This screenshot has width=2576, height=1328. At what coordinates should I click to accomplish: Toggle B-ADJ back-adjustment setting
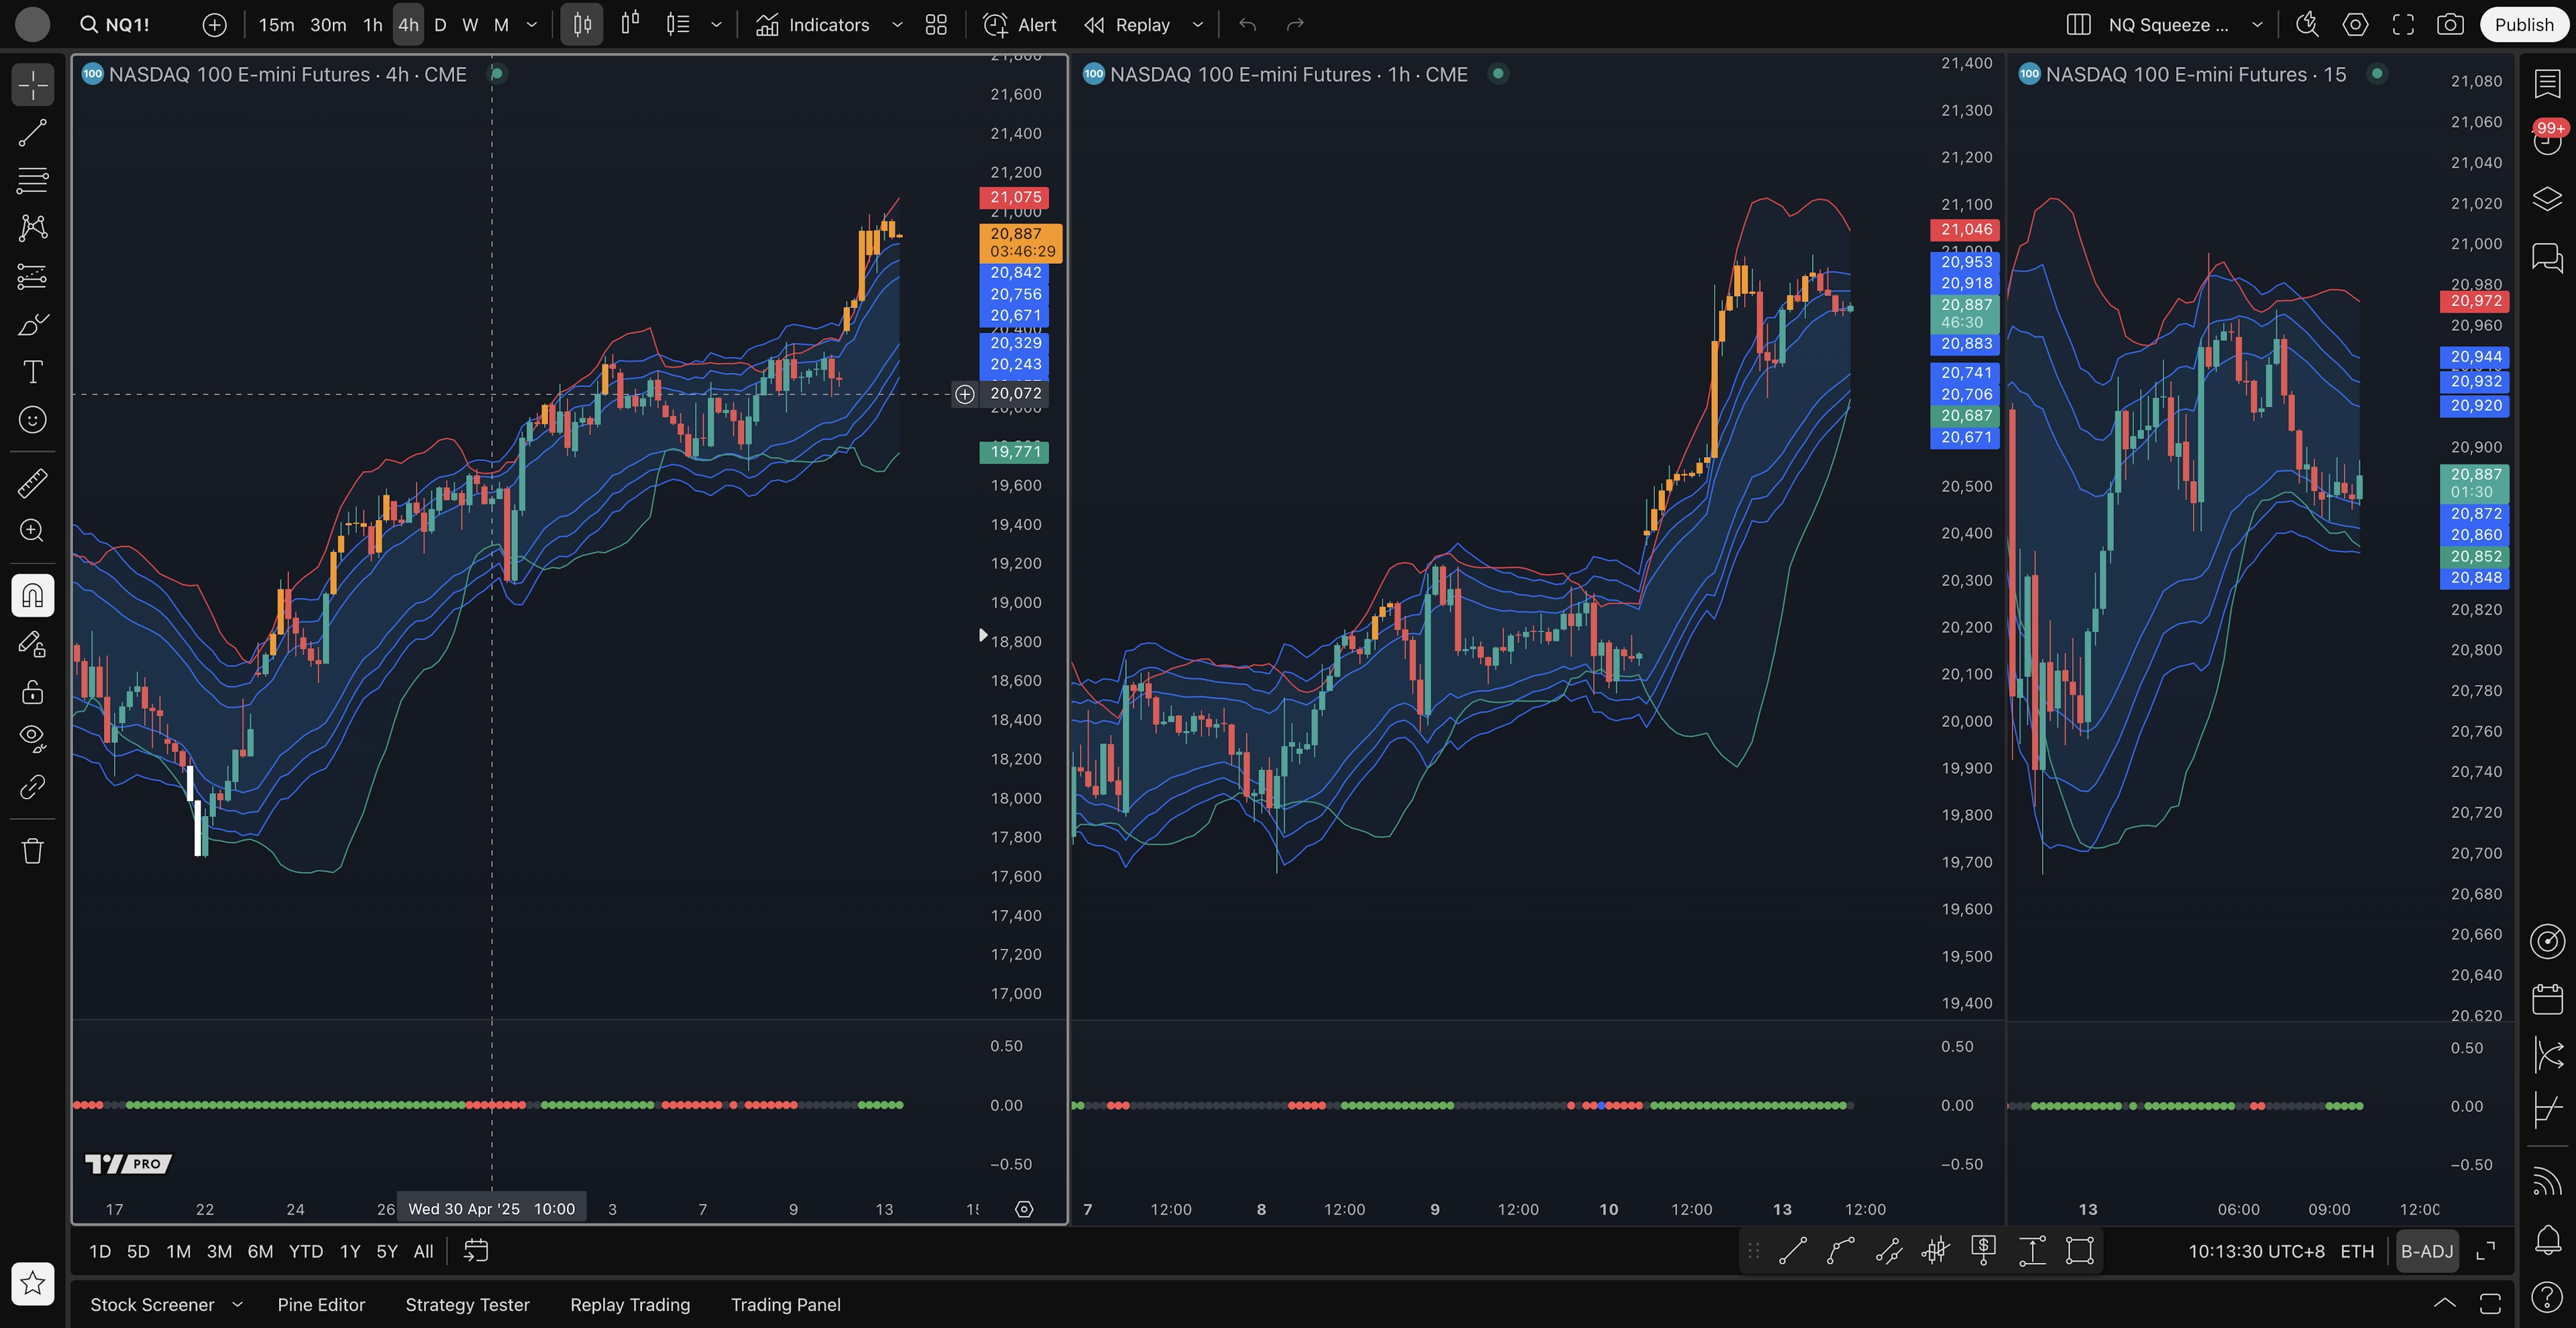coord(2427,1251)
